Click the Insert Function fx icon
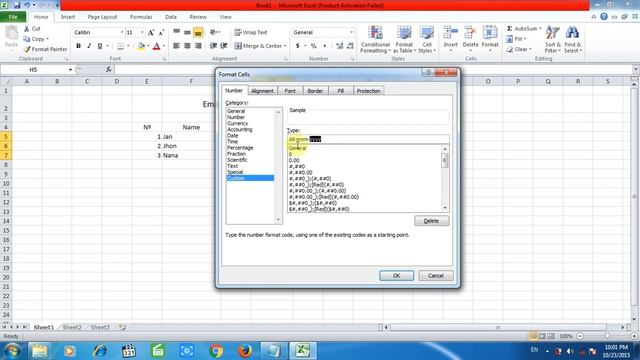The image size is (640, 360). pos(109,70)
